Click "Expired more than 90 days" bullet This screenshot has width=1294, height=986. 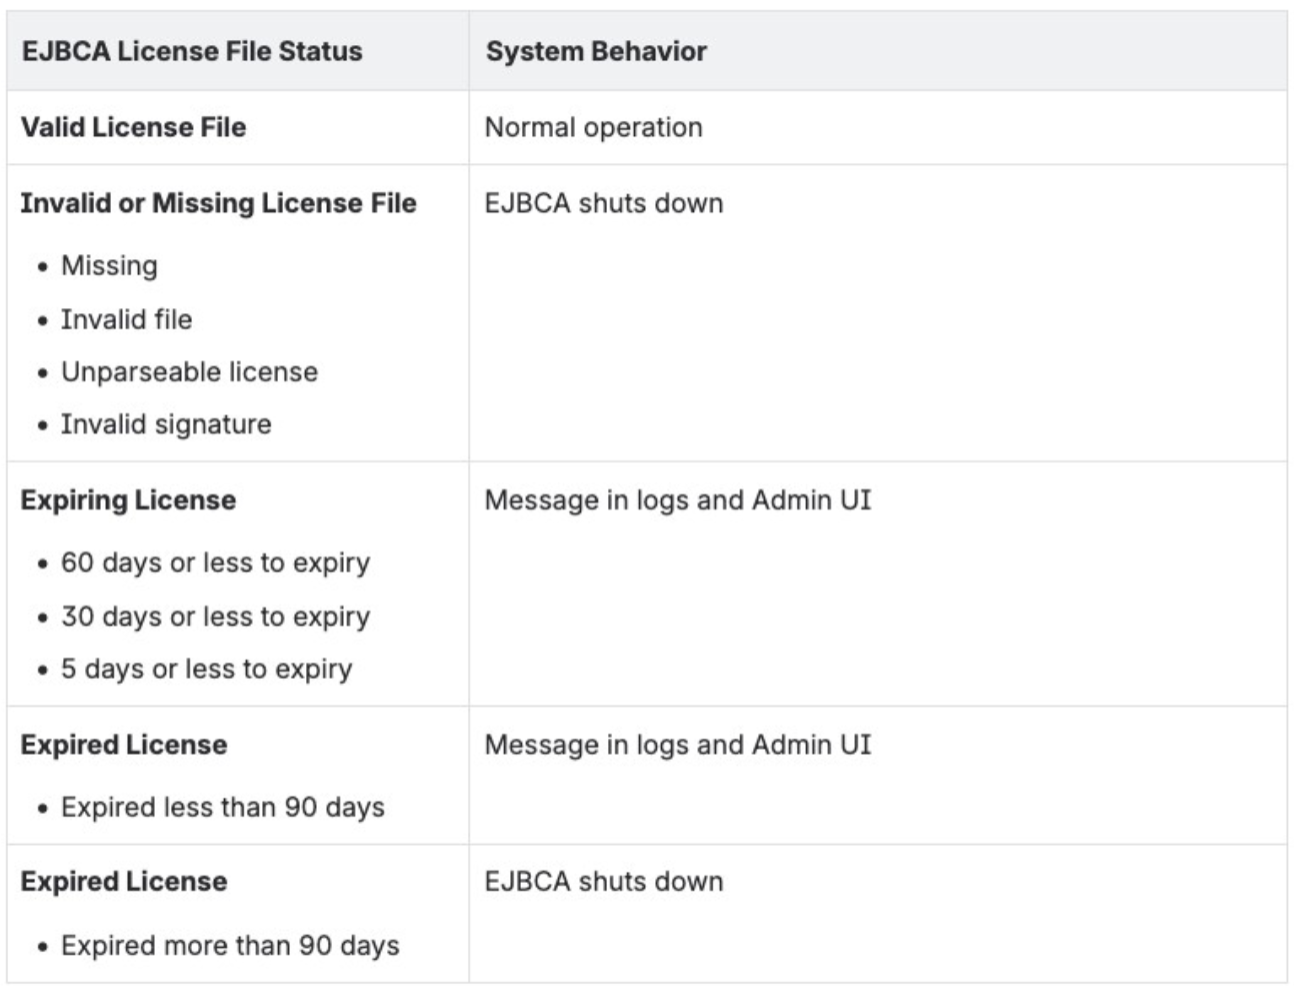coord(230,945)
